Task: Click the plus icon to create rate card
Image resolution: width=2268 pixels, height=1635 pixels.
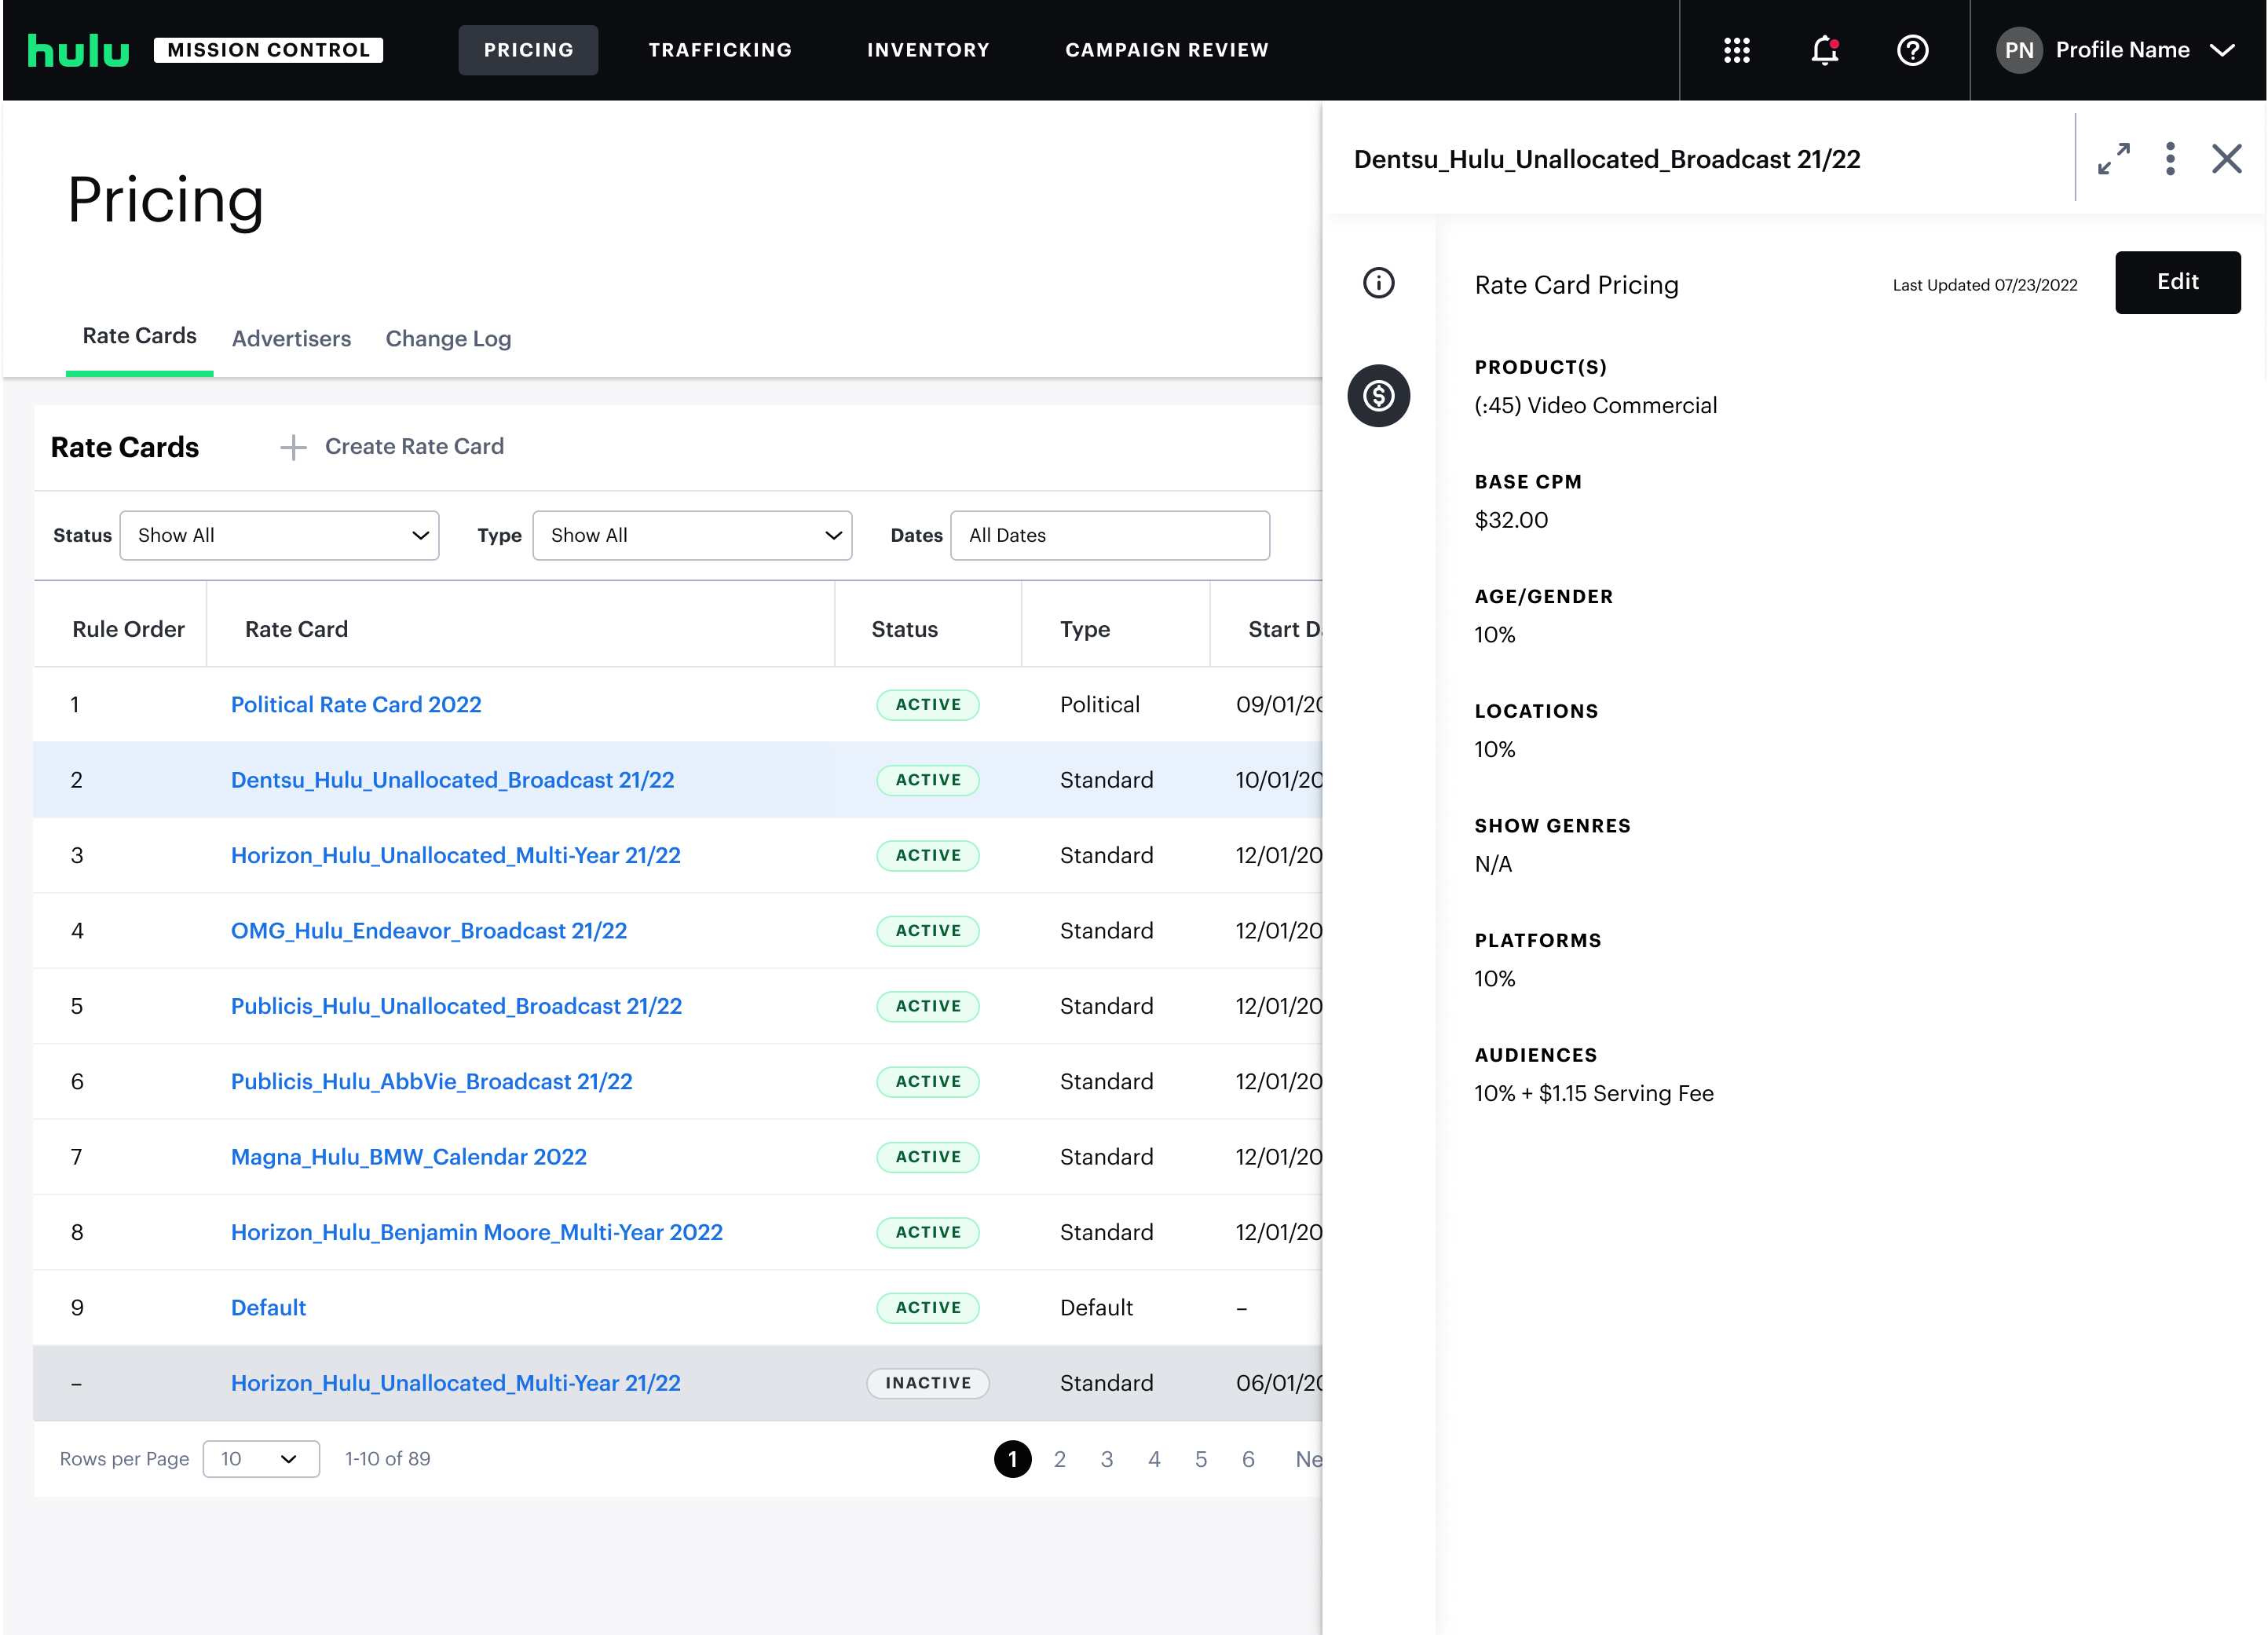Action: tap(293, 447)
